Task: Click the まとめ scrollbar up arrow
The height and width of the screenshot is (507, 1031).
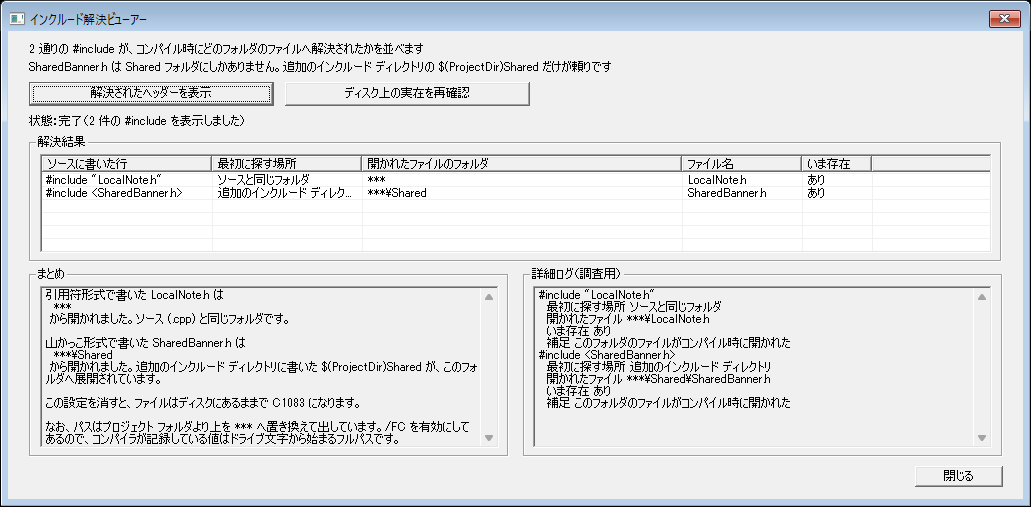Action: [489, 297]
